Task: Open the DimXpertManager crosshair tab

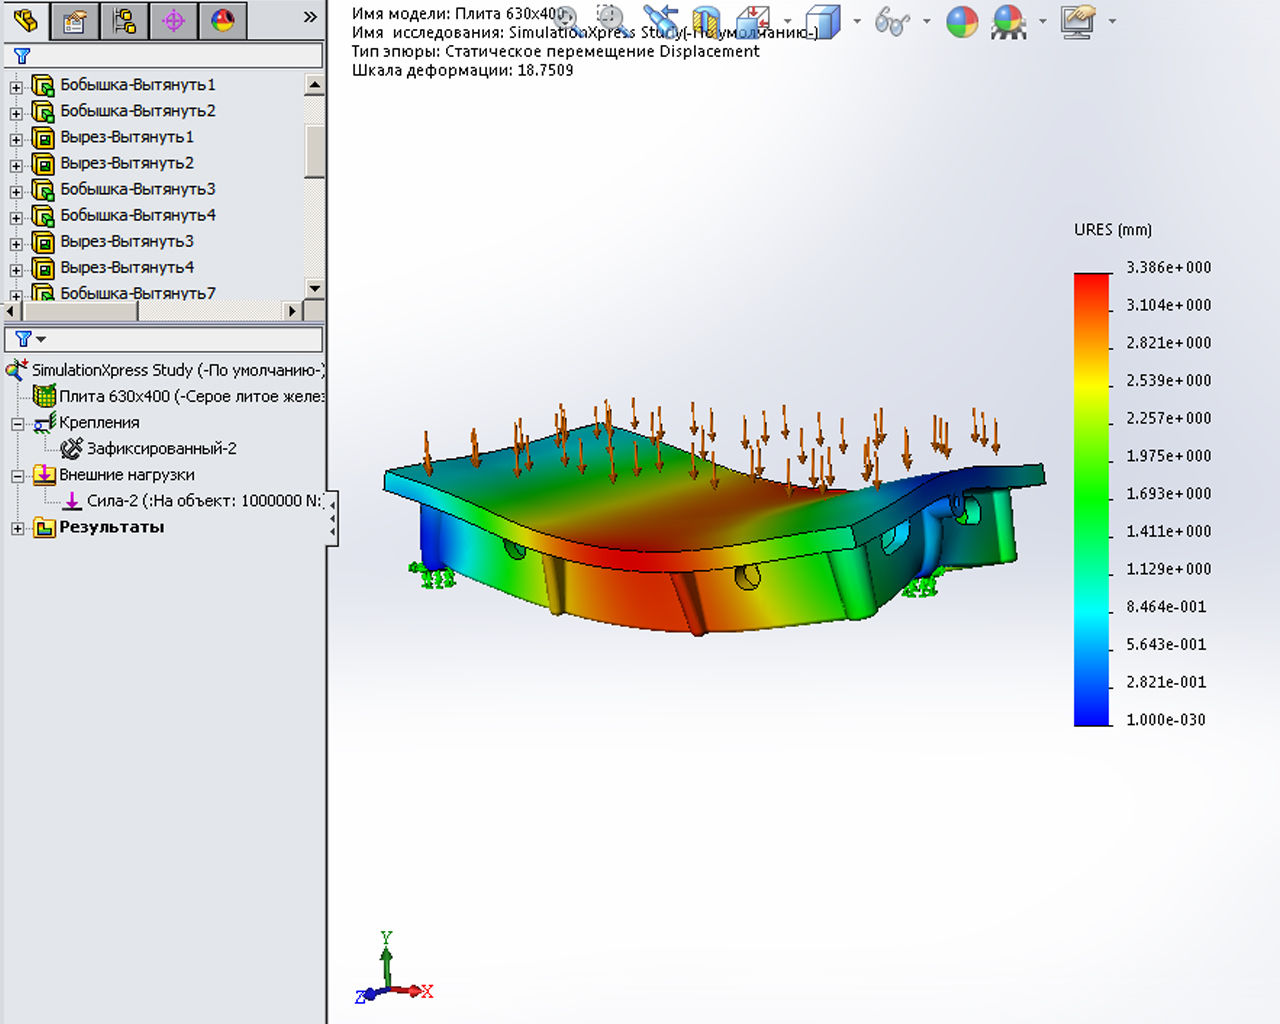Action: 173,20
